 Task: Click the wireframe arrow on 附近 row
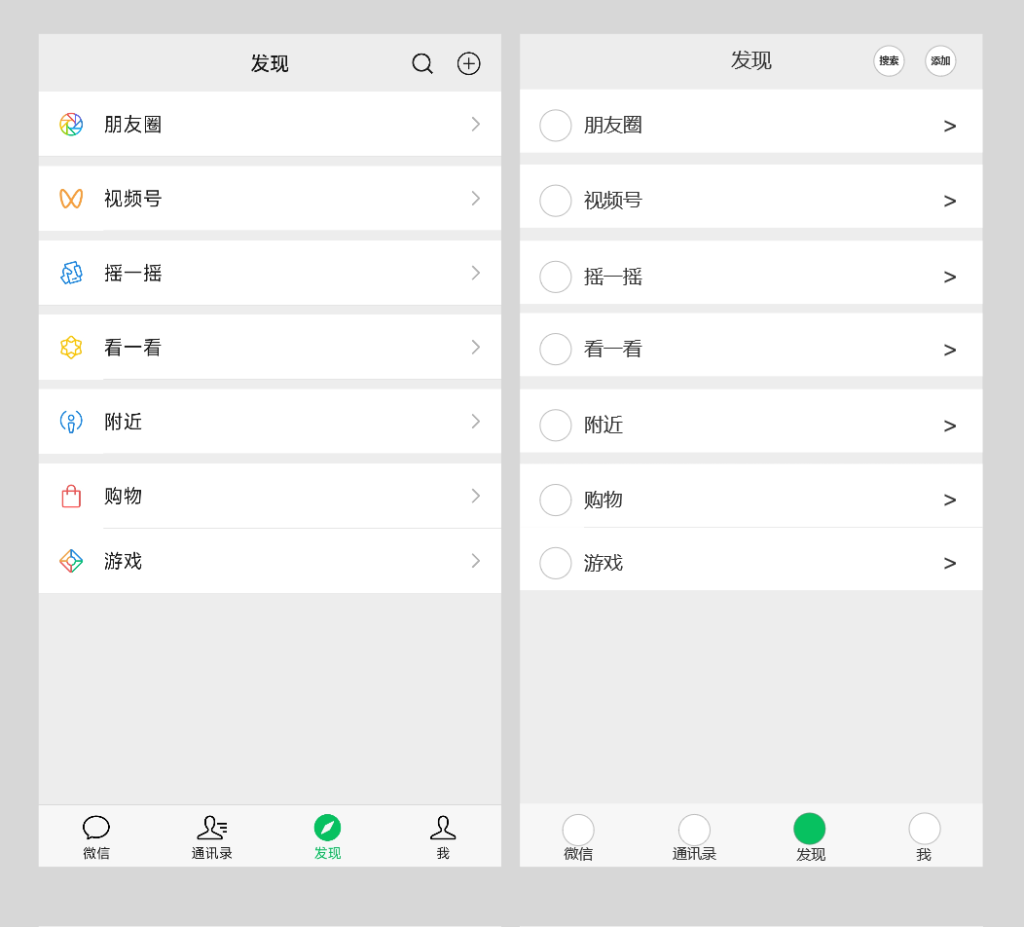[950, 426]
